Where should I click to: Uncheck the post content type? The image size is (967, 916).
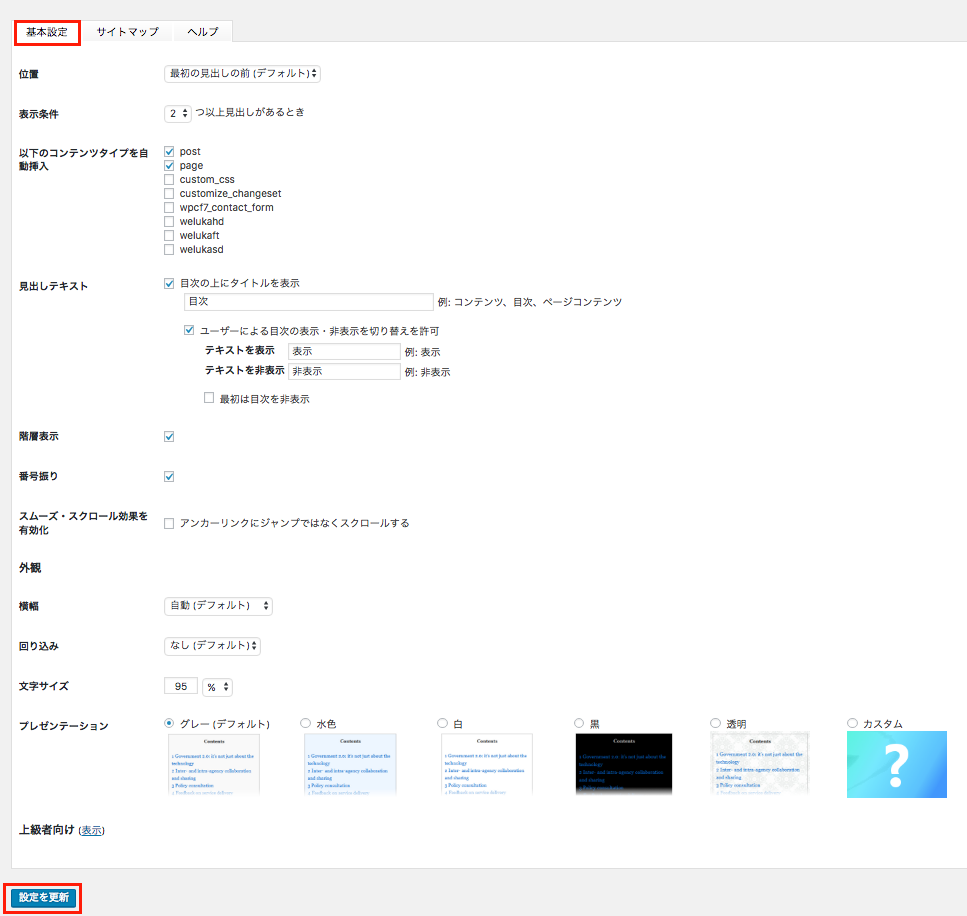(x=169, y=152)
